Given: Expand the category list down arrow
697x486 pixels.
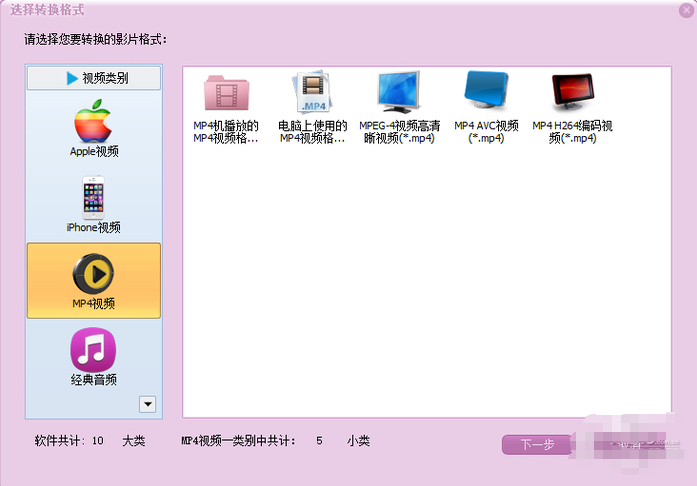Looking at the screenshot, I should (148, 404).
